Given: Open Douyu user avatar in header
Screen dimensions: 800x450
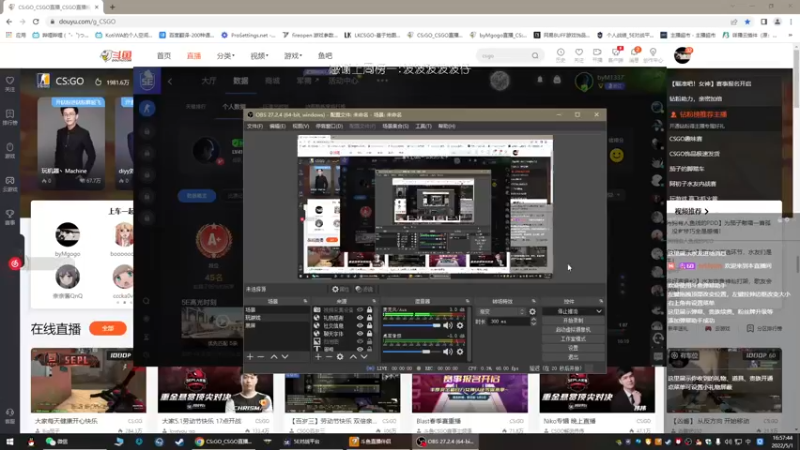Looking at the screenshot, I should pyautogui.click(x=682, y=55).
